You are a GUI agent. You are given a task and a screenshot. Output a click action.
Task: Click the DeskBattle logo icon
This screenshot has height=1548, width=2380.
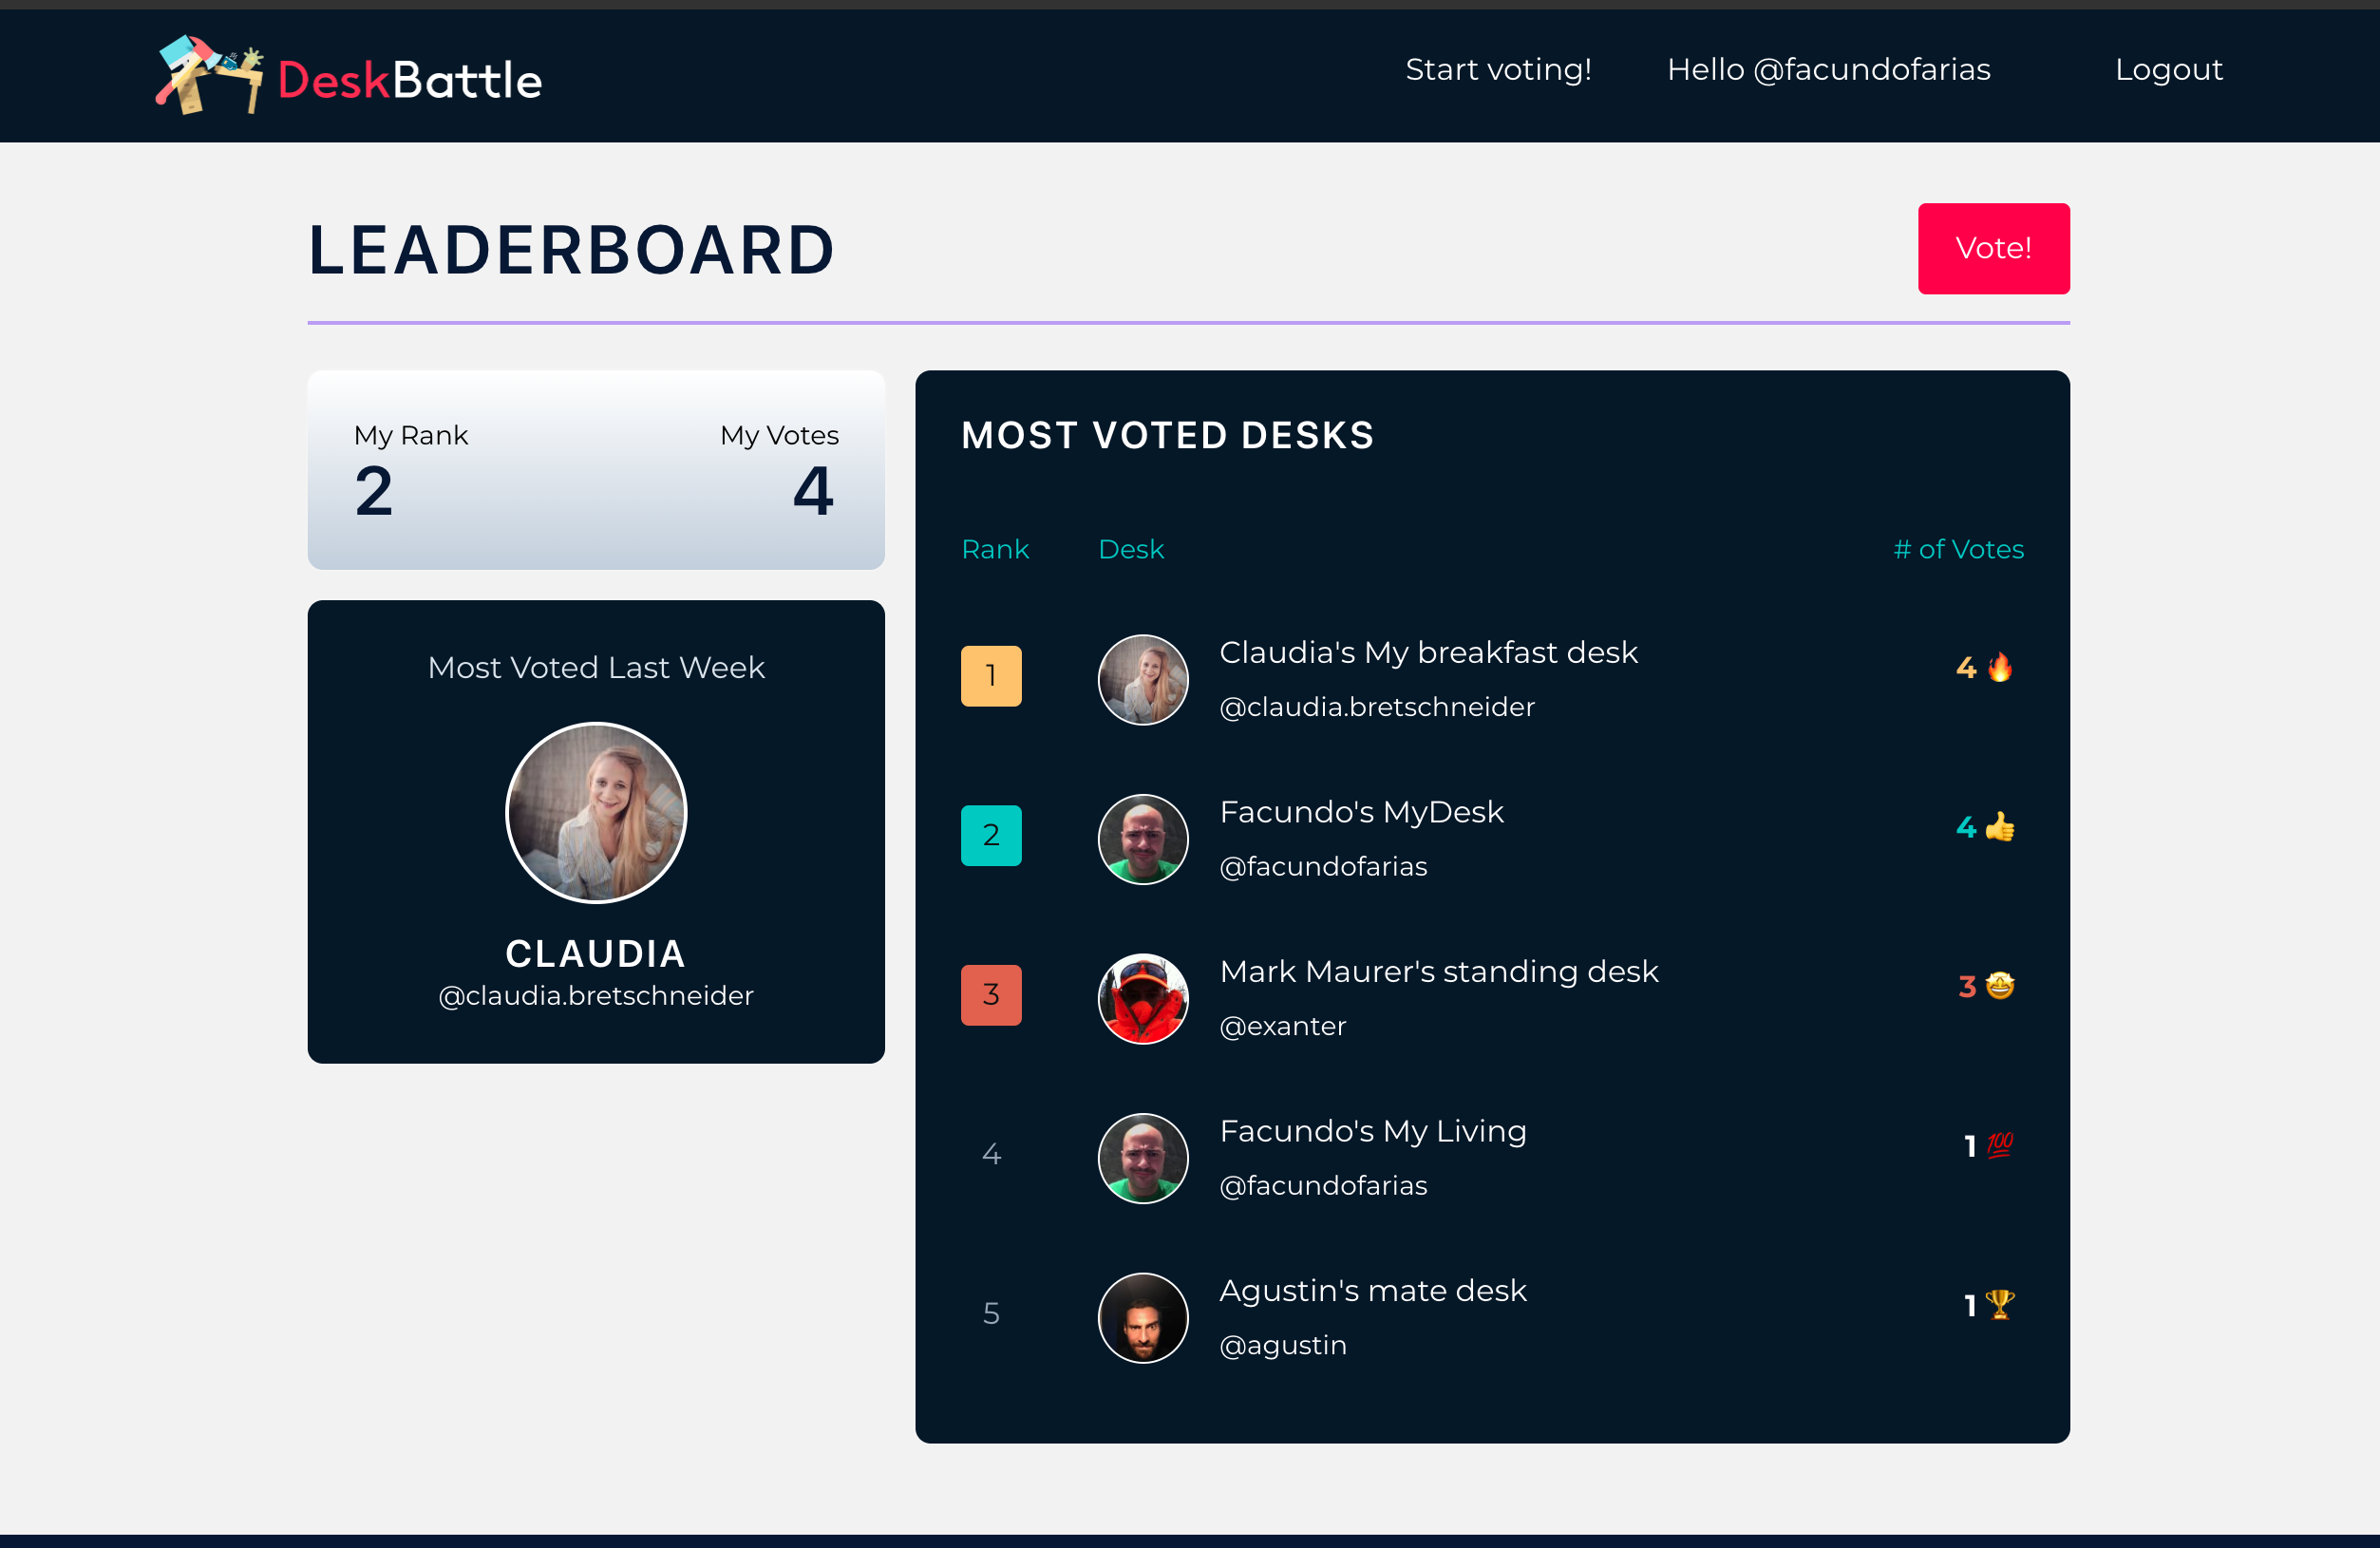point(209,75)
